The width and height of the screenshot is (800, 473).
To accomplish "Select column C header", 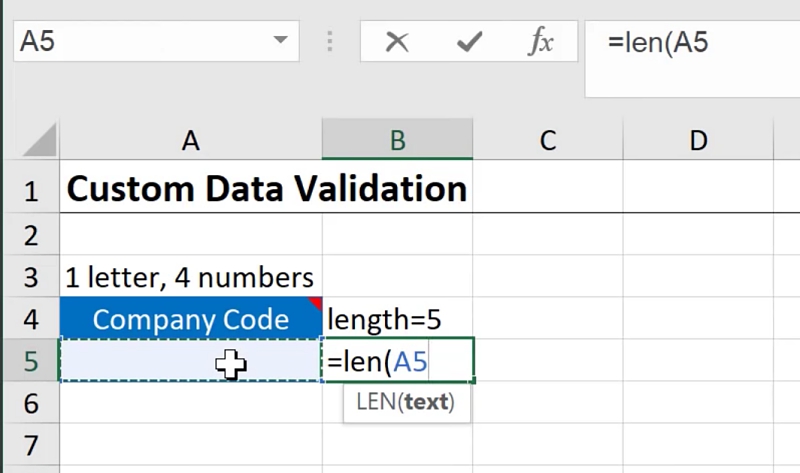I will click(547, 141).
